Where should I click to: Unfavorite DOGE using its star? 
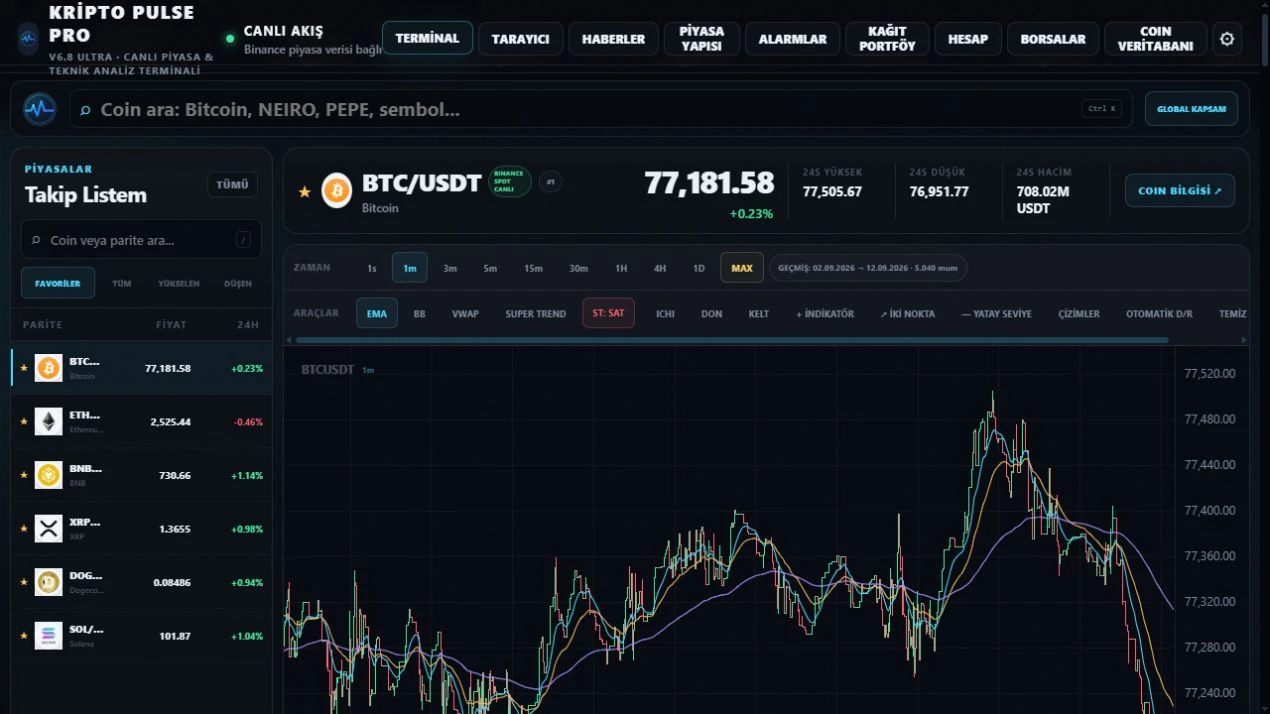[24, 582]
